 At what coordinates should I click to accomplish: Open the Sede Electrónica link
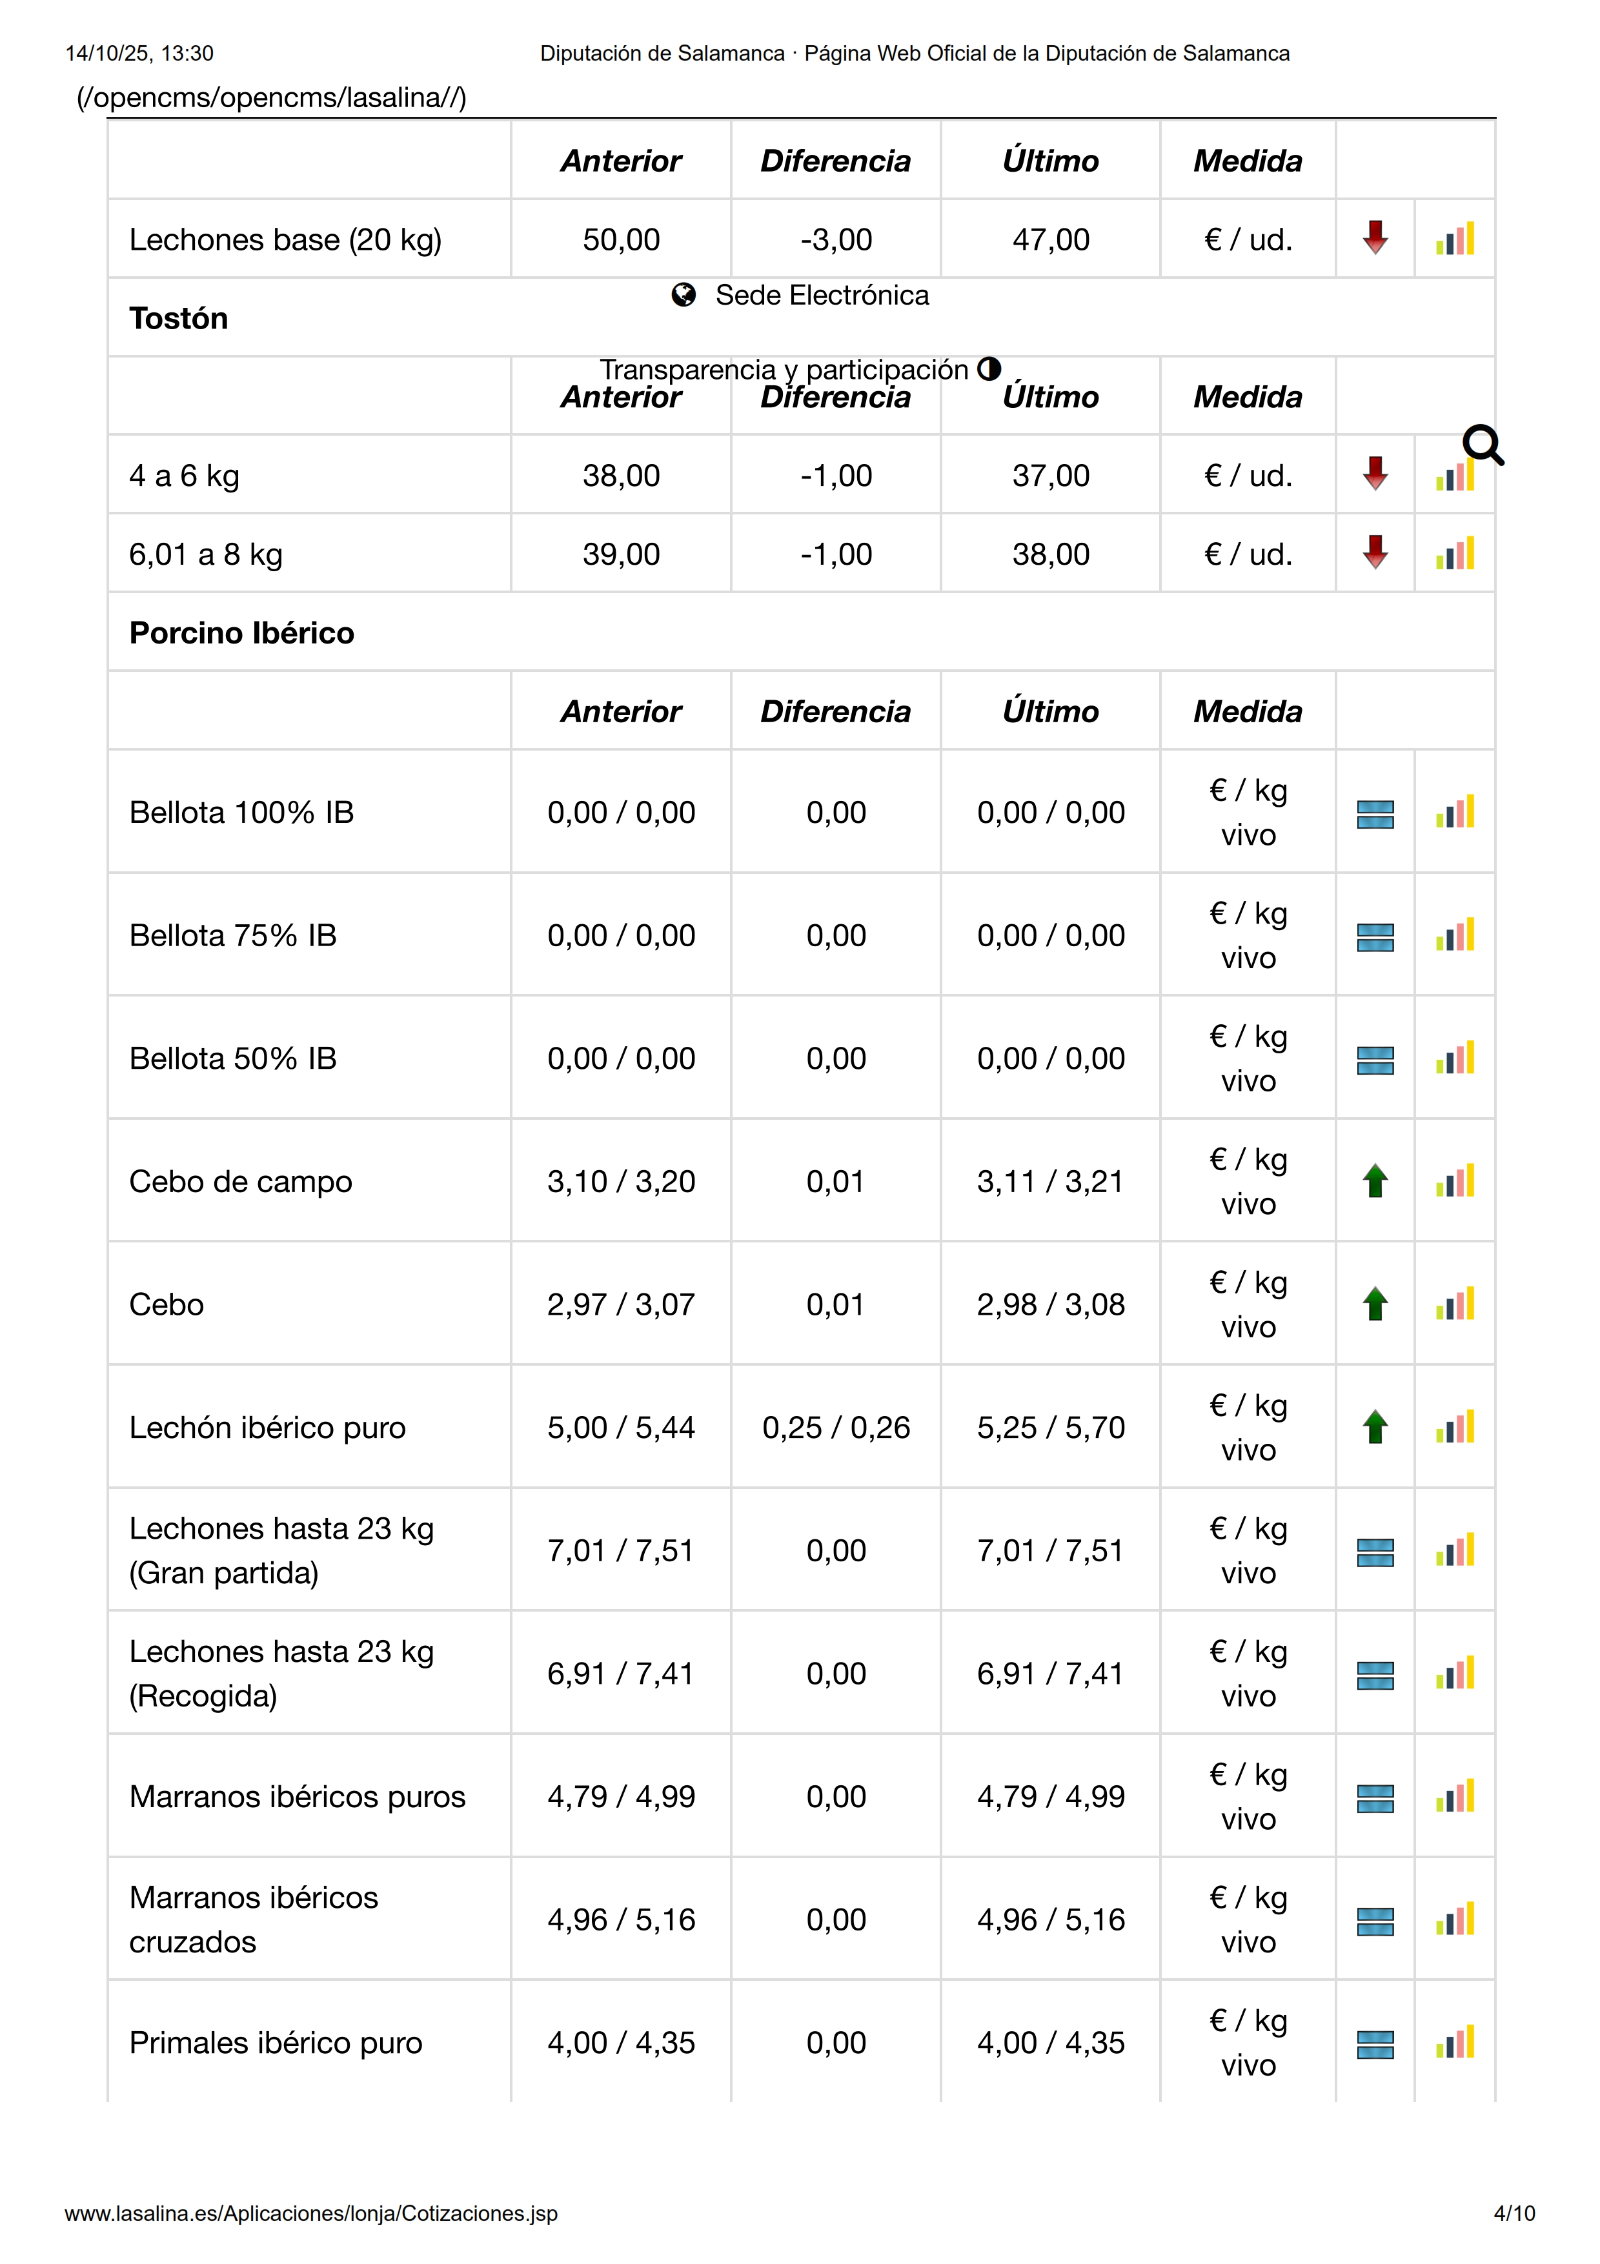pyautogui.click(x=821, y=296)
